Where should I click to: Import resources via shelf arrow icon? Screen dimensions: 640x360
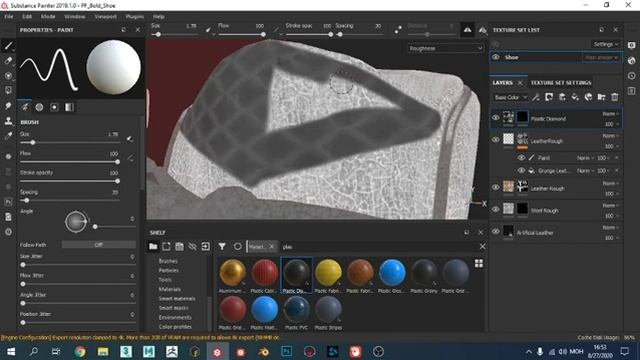[205, 247]
